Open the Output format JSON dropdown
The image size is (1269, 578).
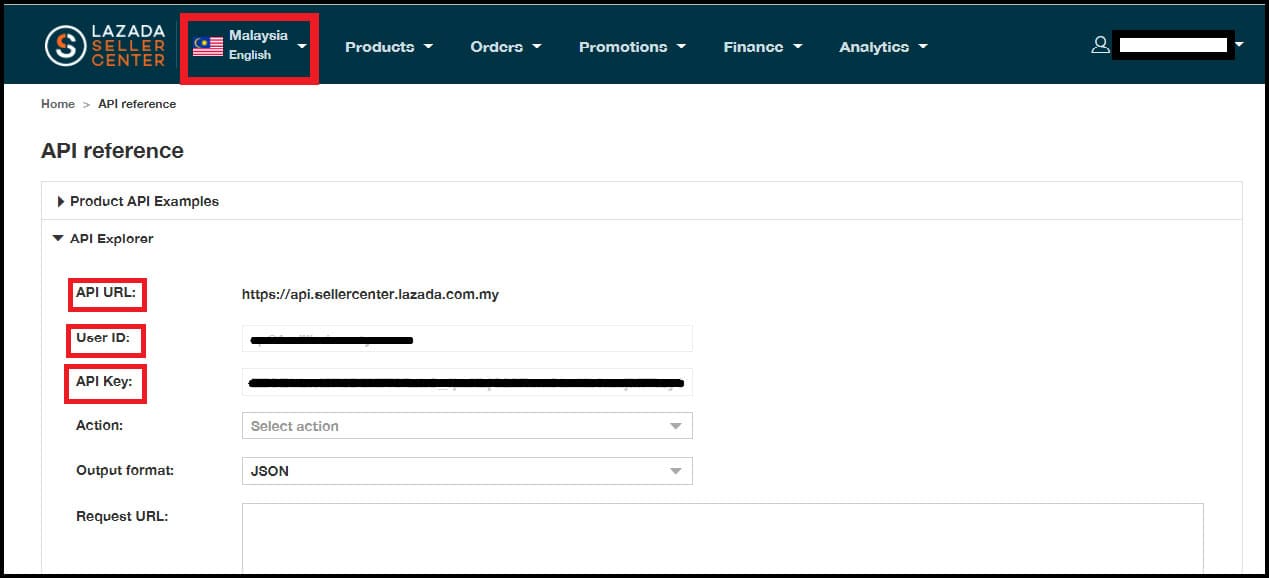click(x=467, y=471)
